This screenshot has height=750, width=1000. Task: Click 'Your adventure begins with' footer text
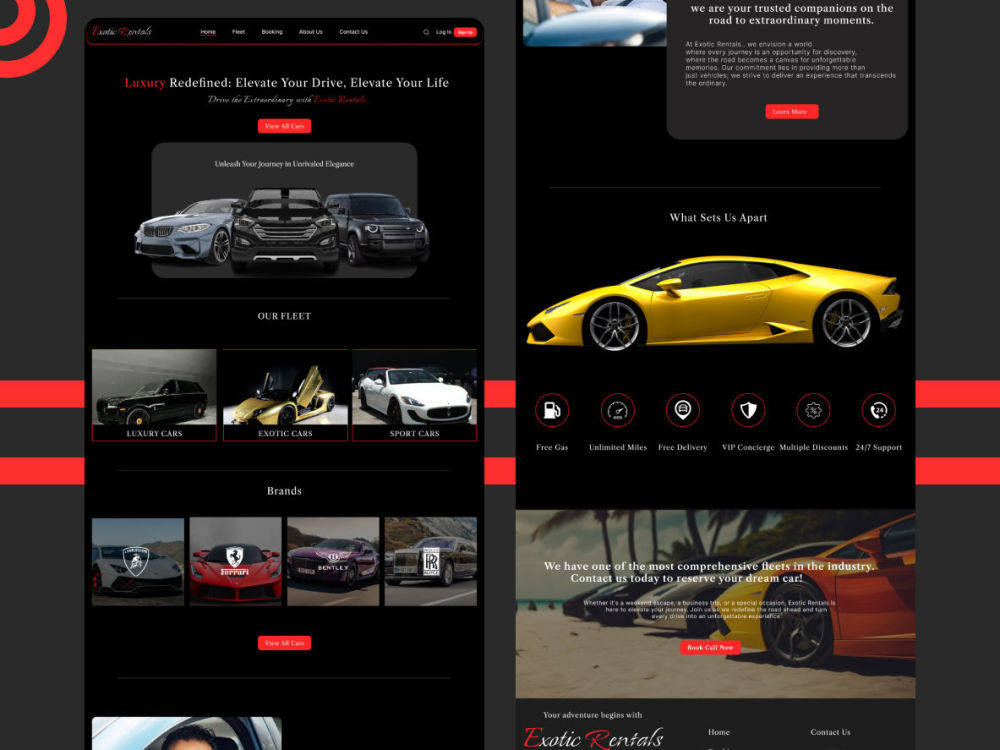(592, 715)
